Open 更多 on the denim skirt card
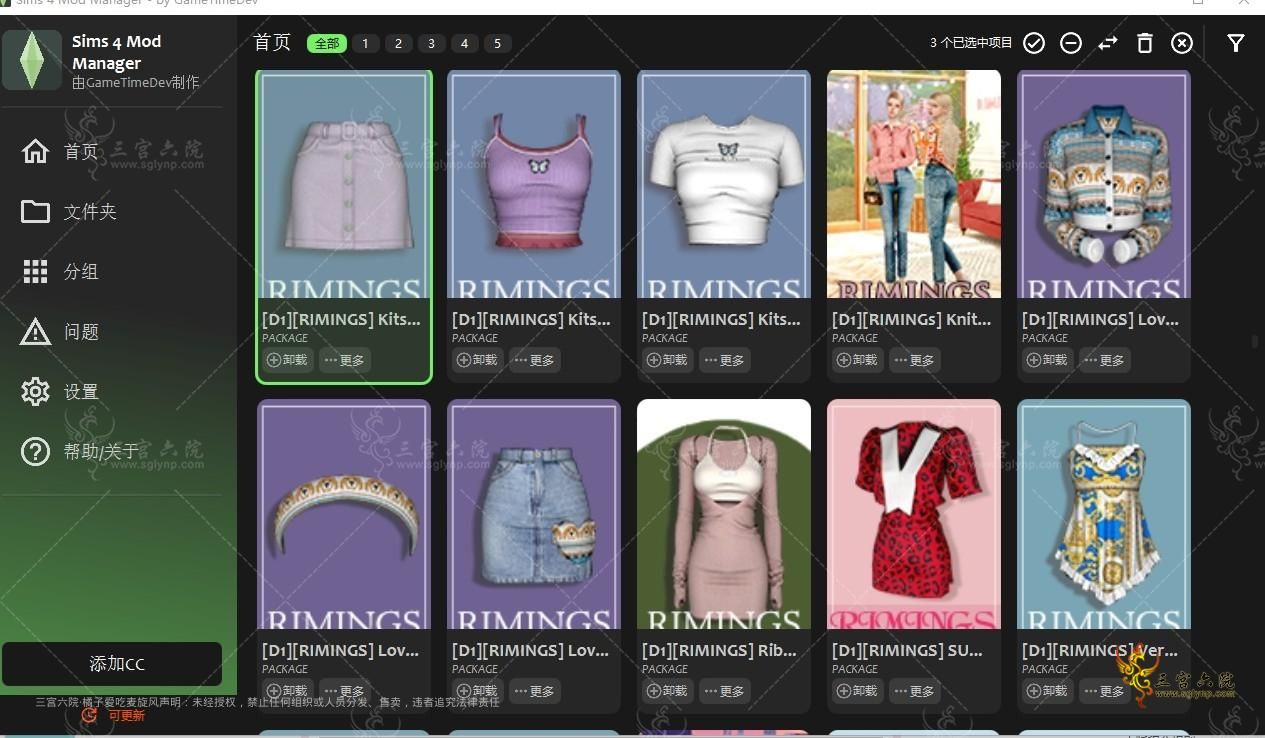The height and width of the screenshot is (738, 1265). click(535, 691)
